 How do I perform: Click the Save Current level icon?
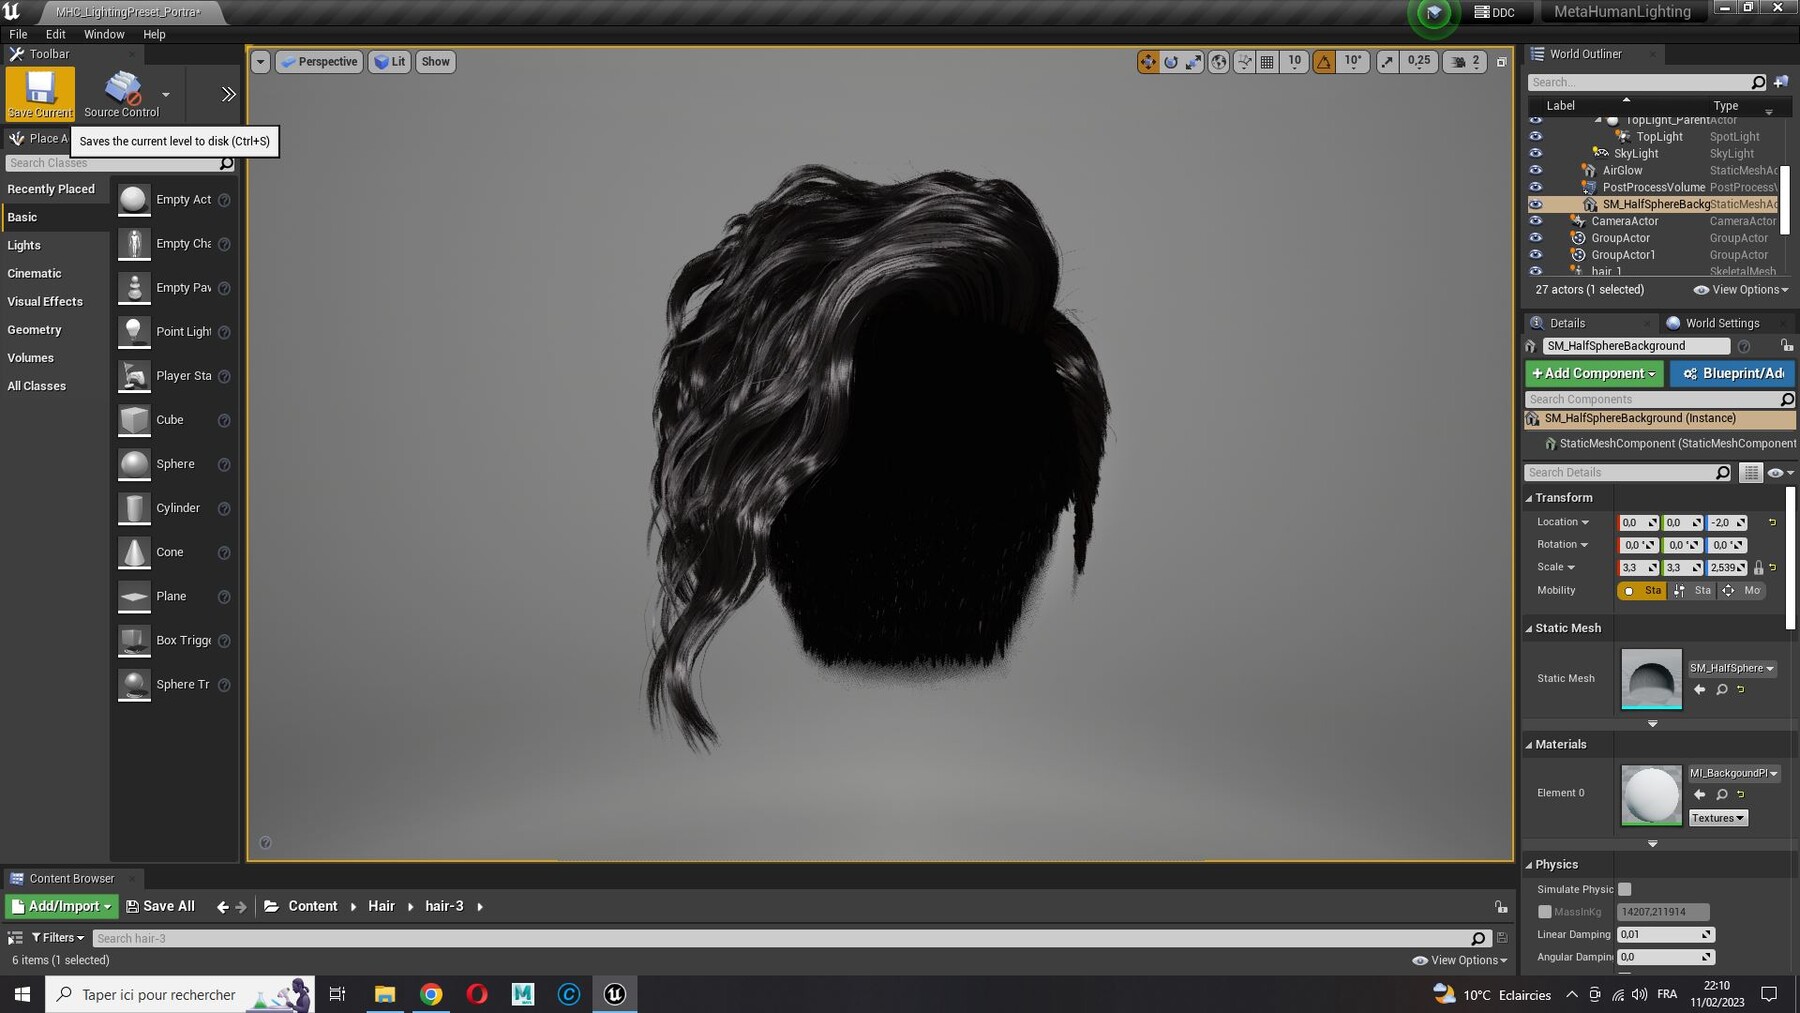click(x=40, y=93)
